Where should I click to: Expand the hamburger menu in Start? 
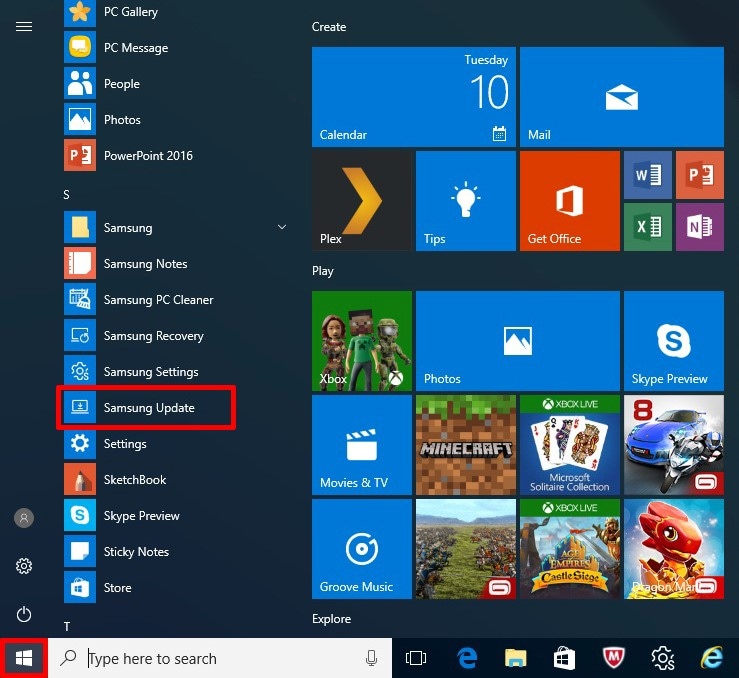[24, 26]
